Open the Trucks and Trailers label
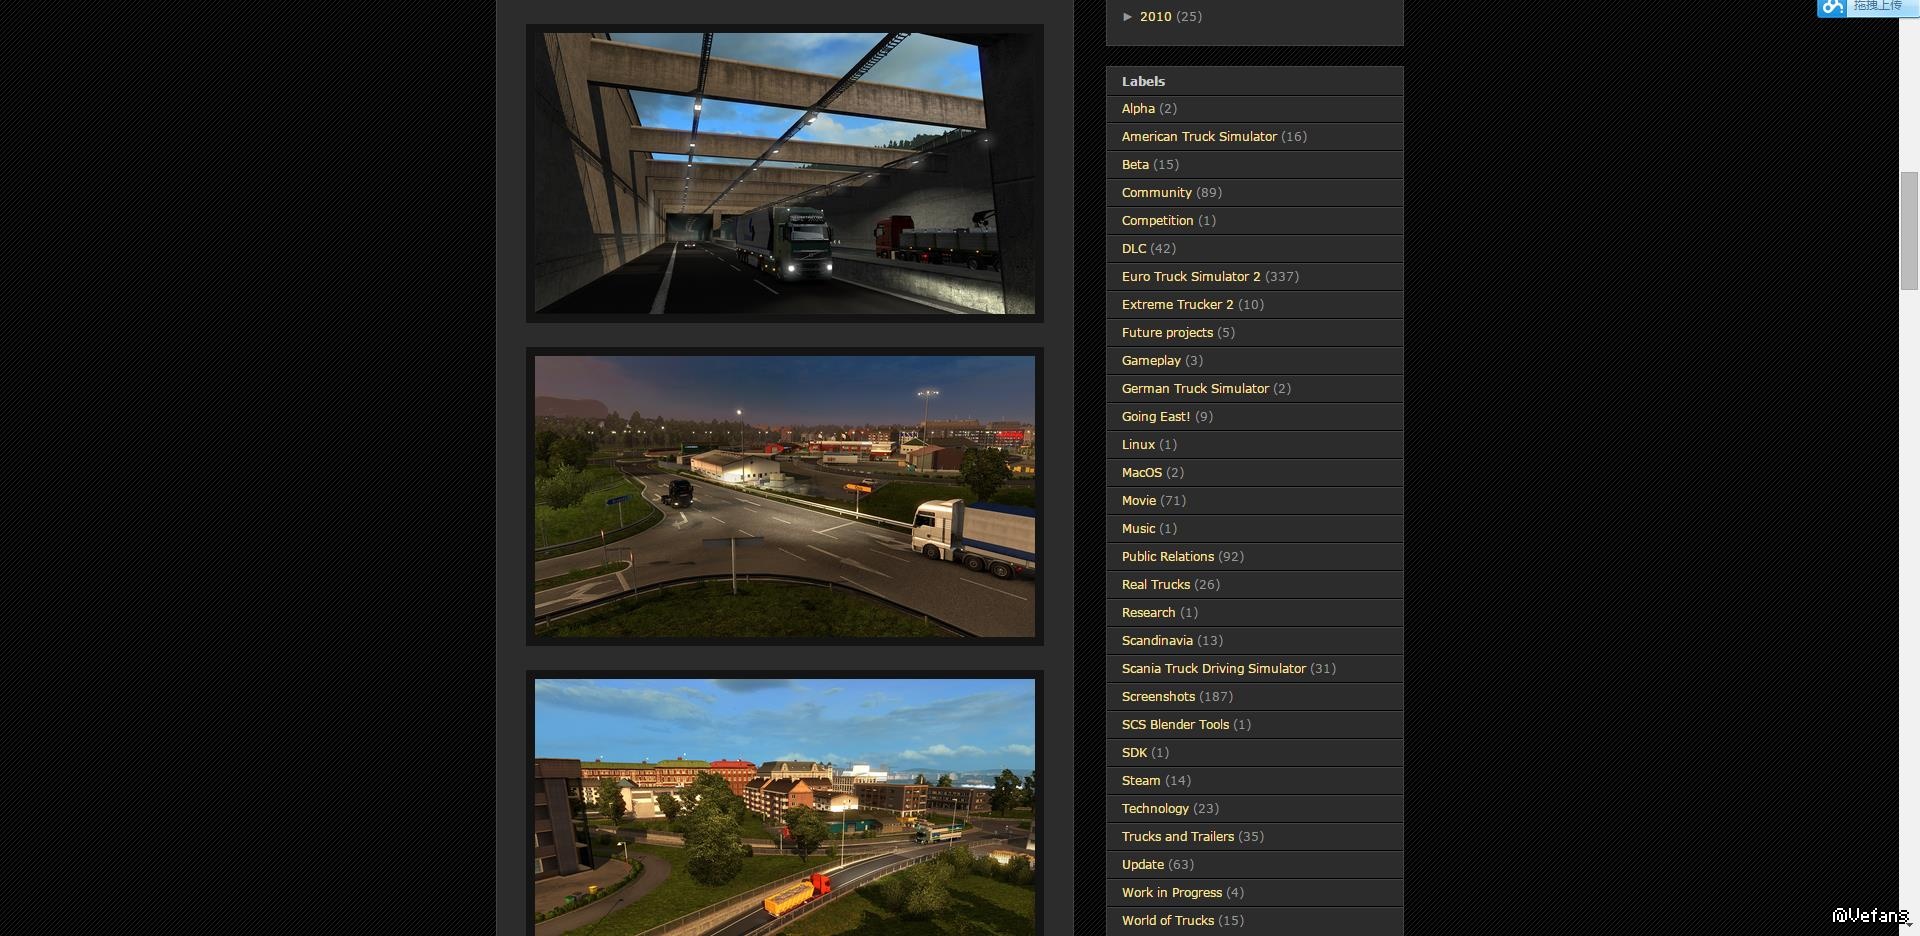 pos(1178,837)
